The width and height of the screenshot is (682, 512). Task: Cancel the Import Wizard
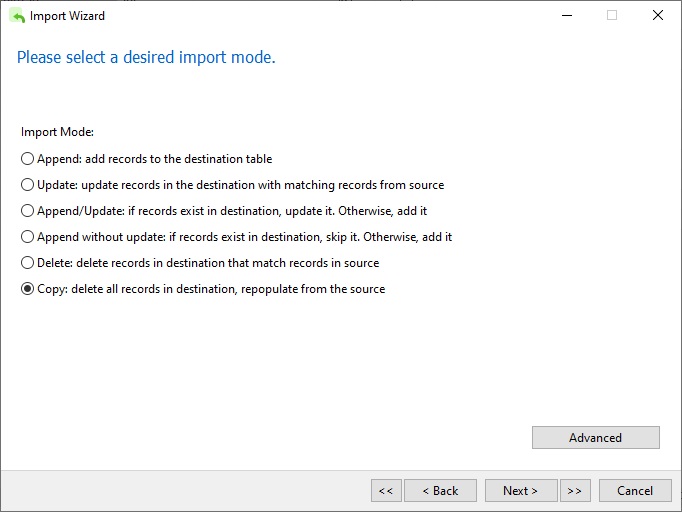click(635, 491)
